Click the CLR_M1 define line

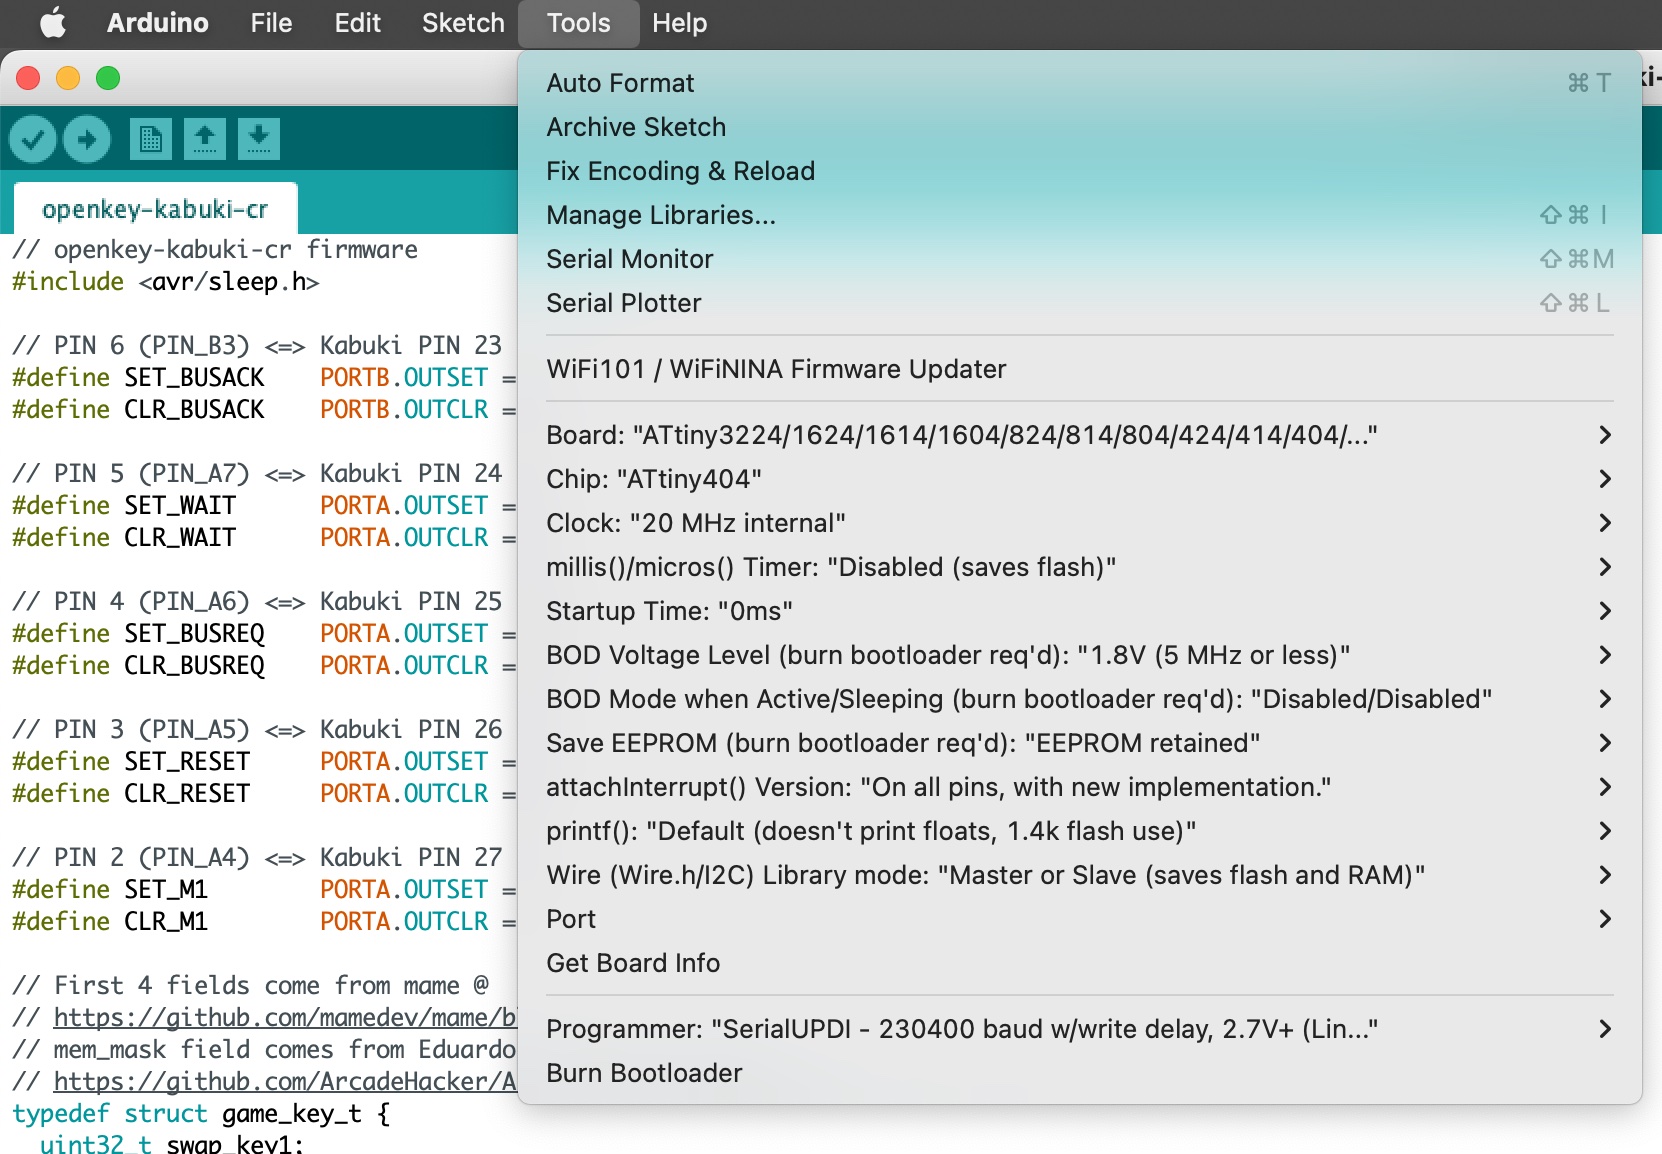[x=264, y=922]
